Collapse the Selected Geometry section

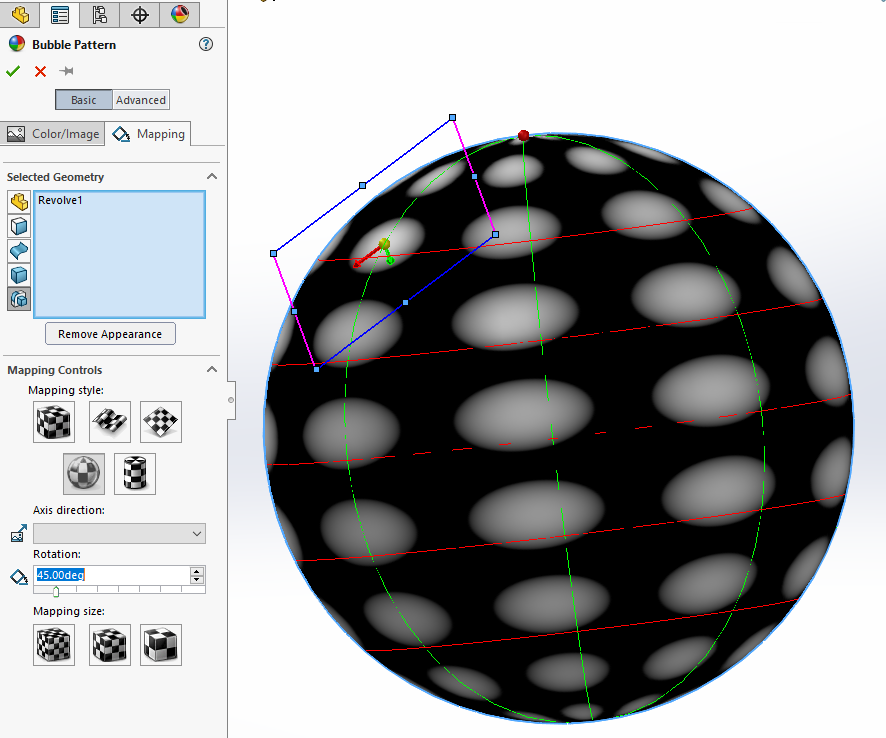(211, 177)
